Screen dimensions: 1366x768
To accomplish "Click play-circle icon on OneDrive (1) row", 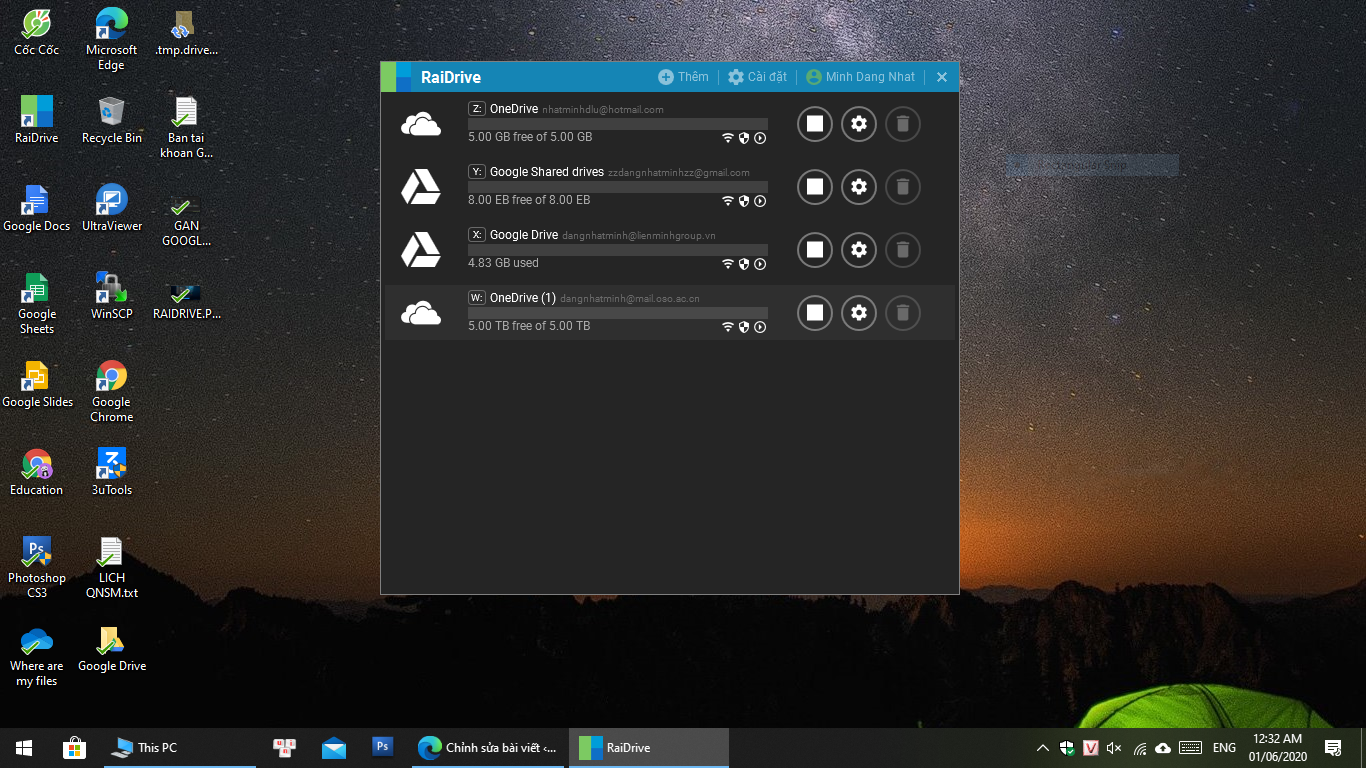I will tap(760, 327).
